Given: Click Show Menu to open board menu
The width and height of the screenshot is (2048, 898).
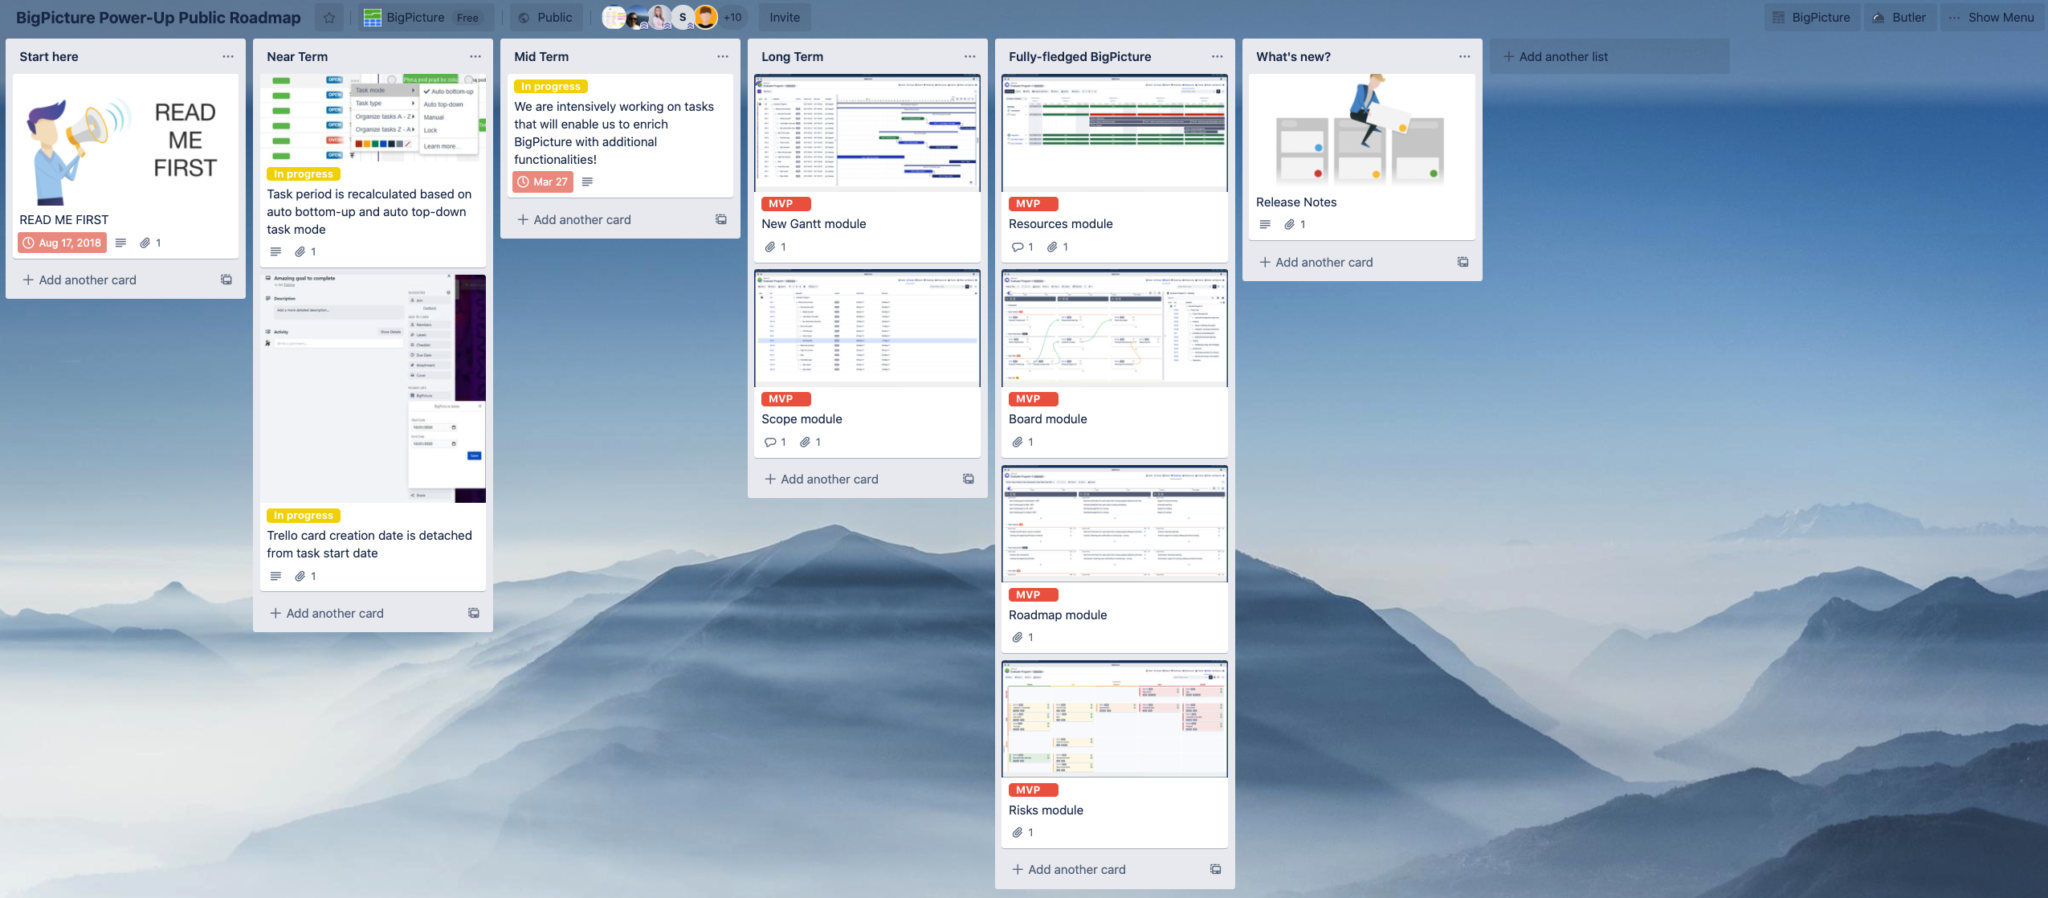Looking at the screenshot, I should [1991, 17].
